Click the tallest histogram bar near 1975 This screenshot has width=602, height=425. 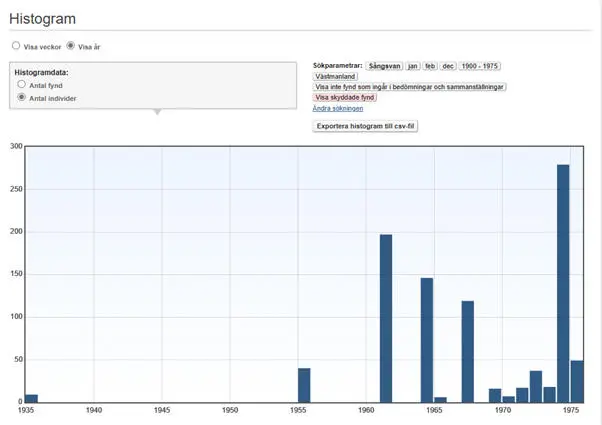pyautogui.click(x=563, y=283)
